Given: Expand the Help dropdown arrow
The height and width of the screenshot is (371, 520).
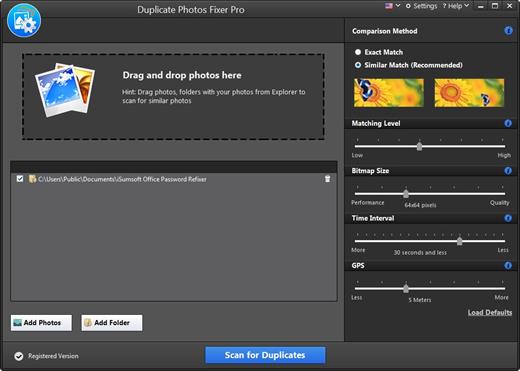Looking at the screenshot, I should click(466, 6).
